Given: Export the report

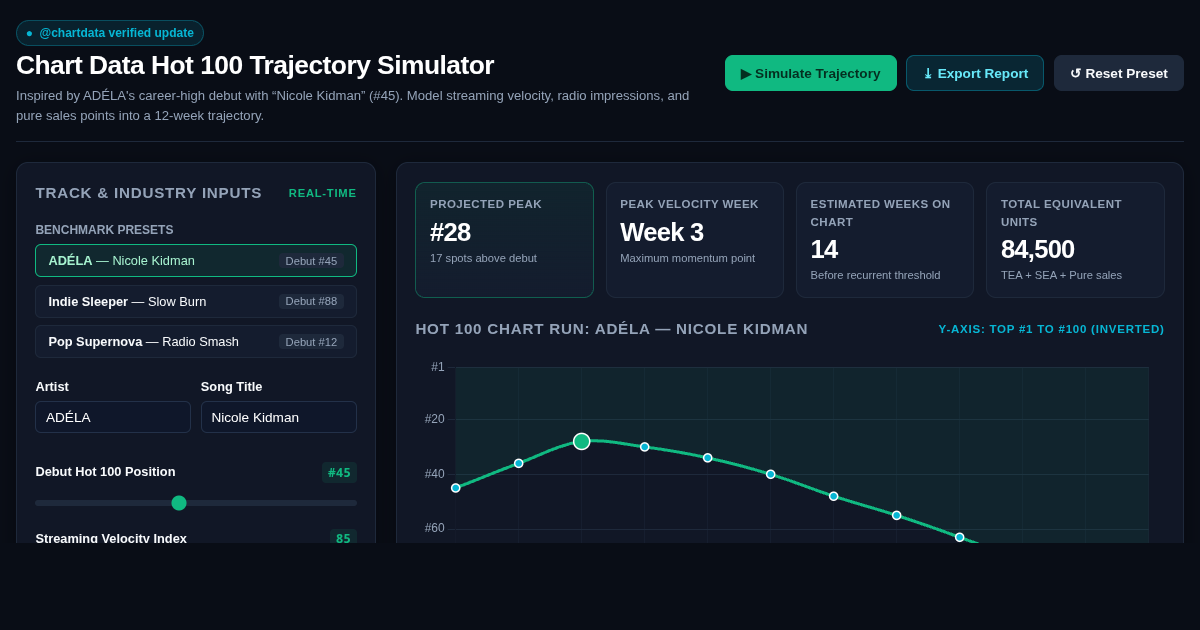Looking at the screenshot, I should (x=975, y=73).
